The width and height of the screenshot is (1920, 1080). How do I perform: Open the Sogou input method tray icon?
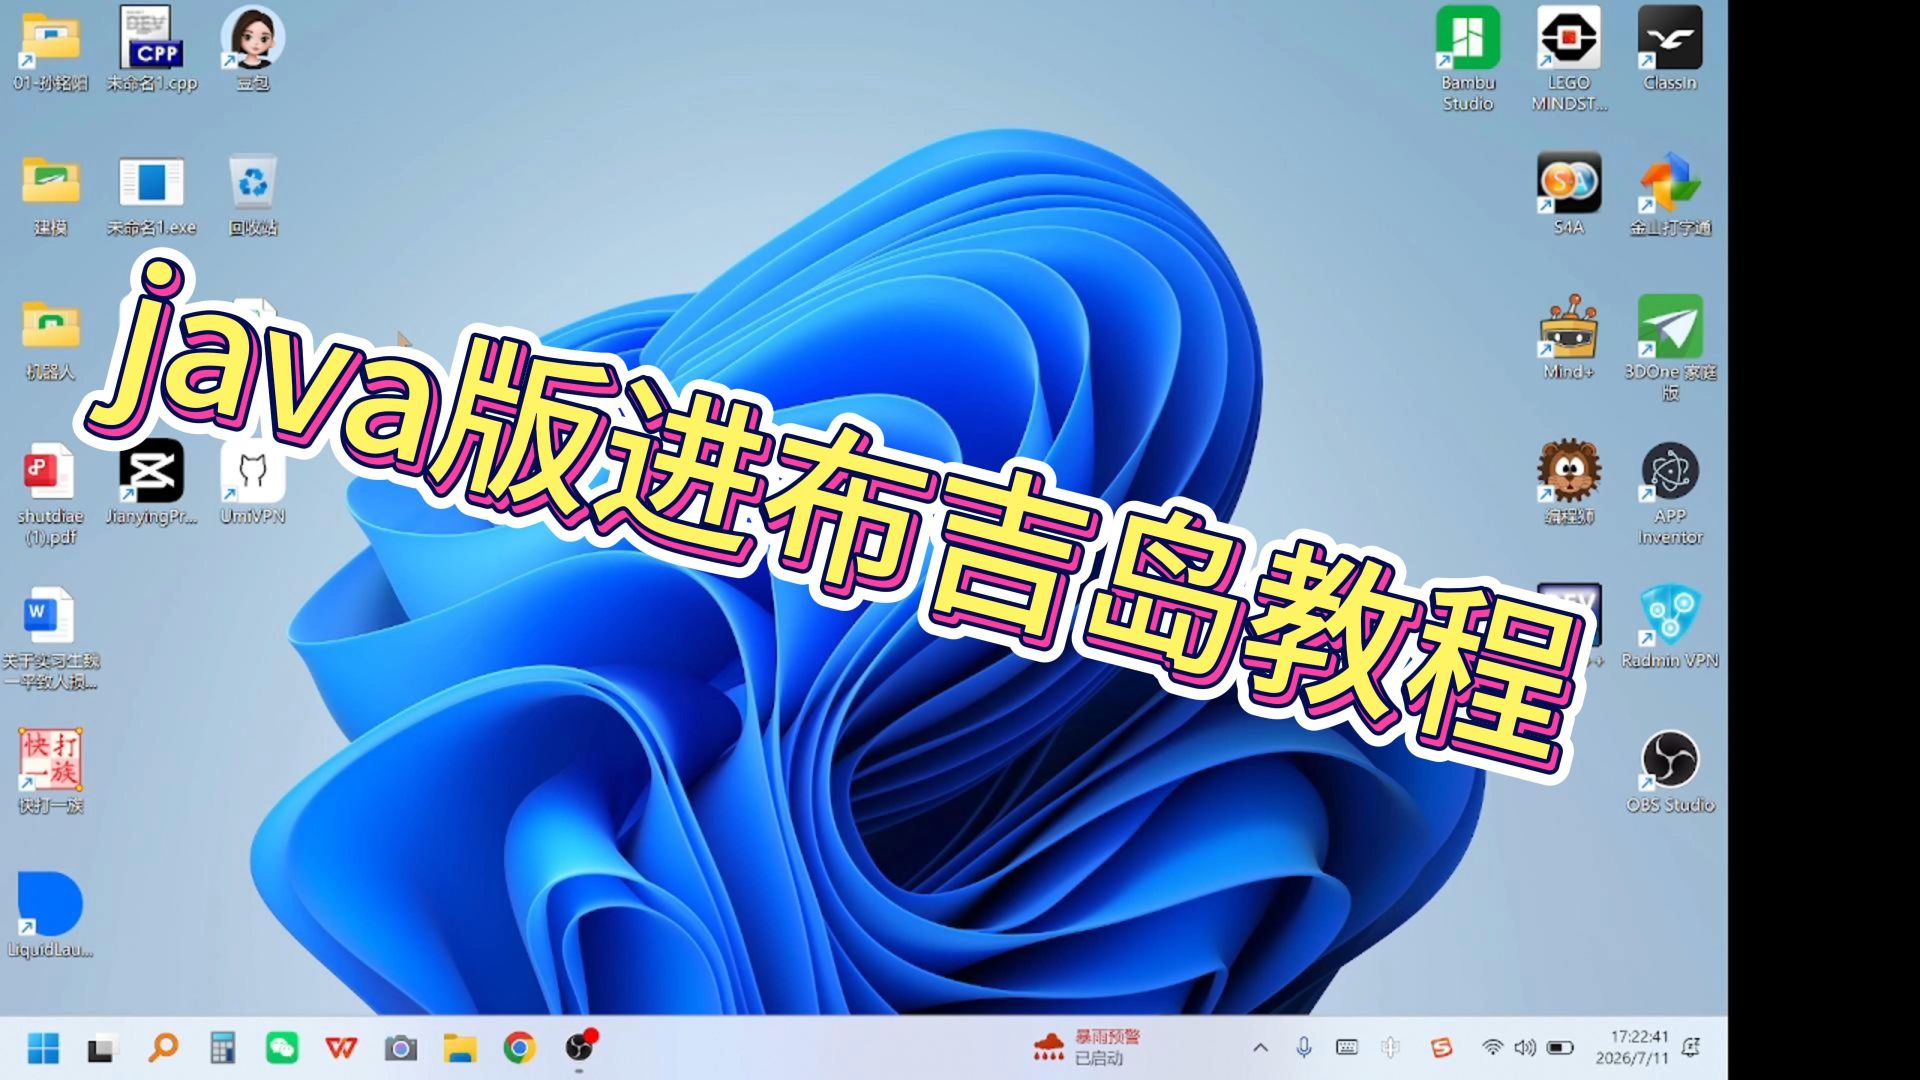tap(1441, 1048)
